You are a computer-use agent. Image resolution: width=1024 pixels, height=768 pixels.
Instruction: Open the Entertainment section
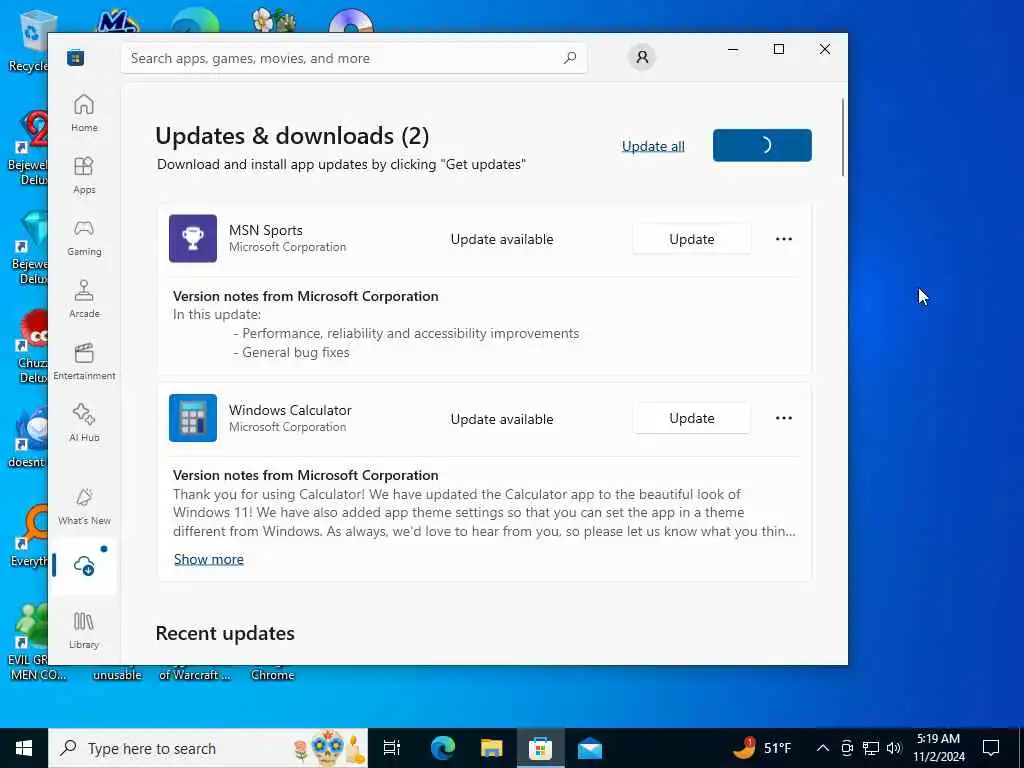click(84, 361)
